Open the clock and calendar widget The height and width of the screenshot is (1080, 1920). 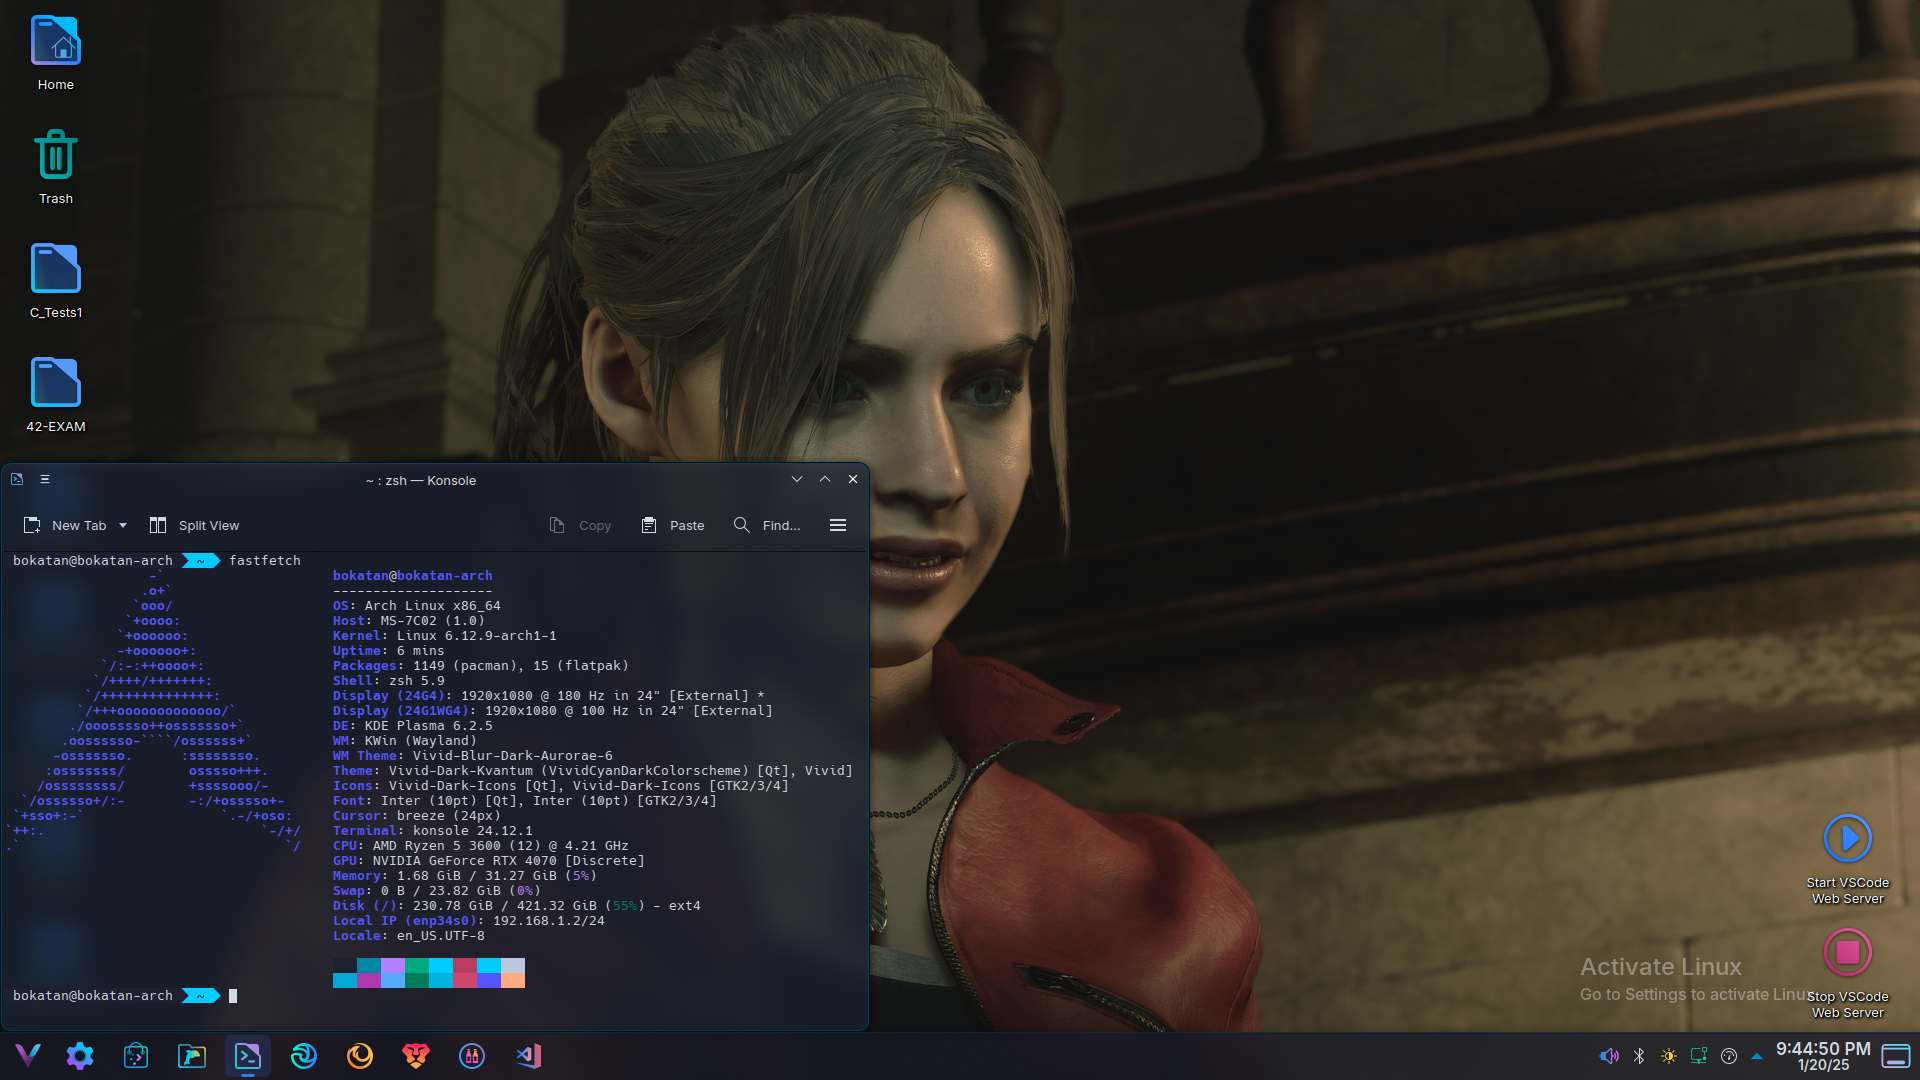click(1823, 1056)
